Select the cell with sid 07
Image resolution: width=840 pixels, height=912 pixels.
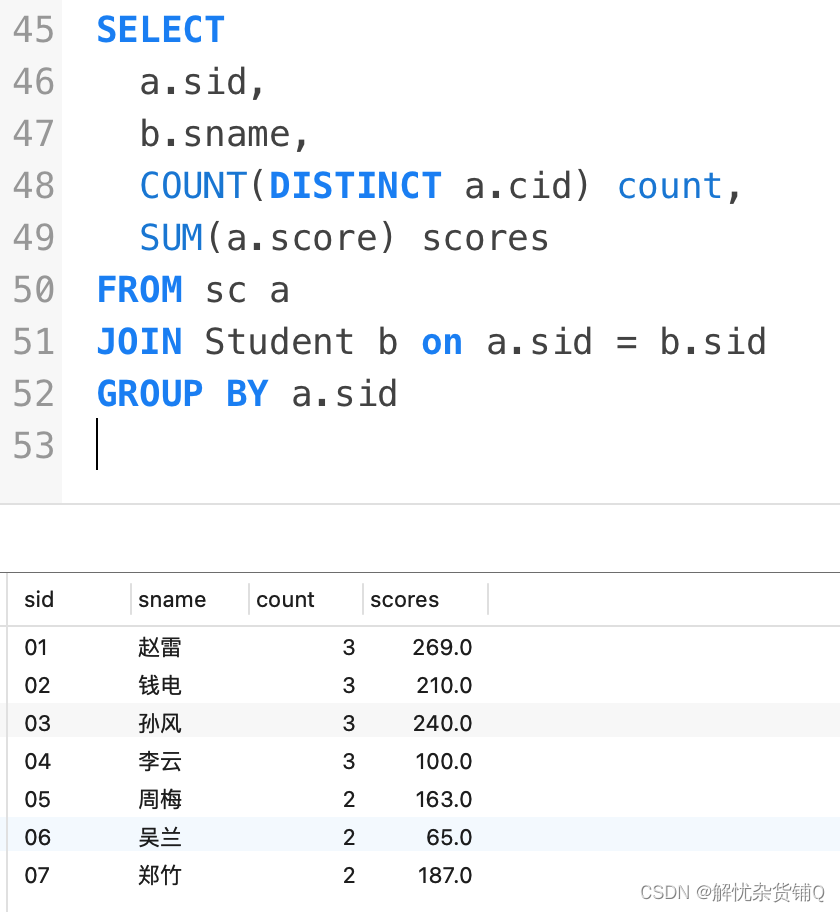(x=37, y=875)
